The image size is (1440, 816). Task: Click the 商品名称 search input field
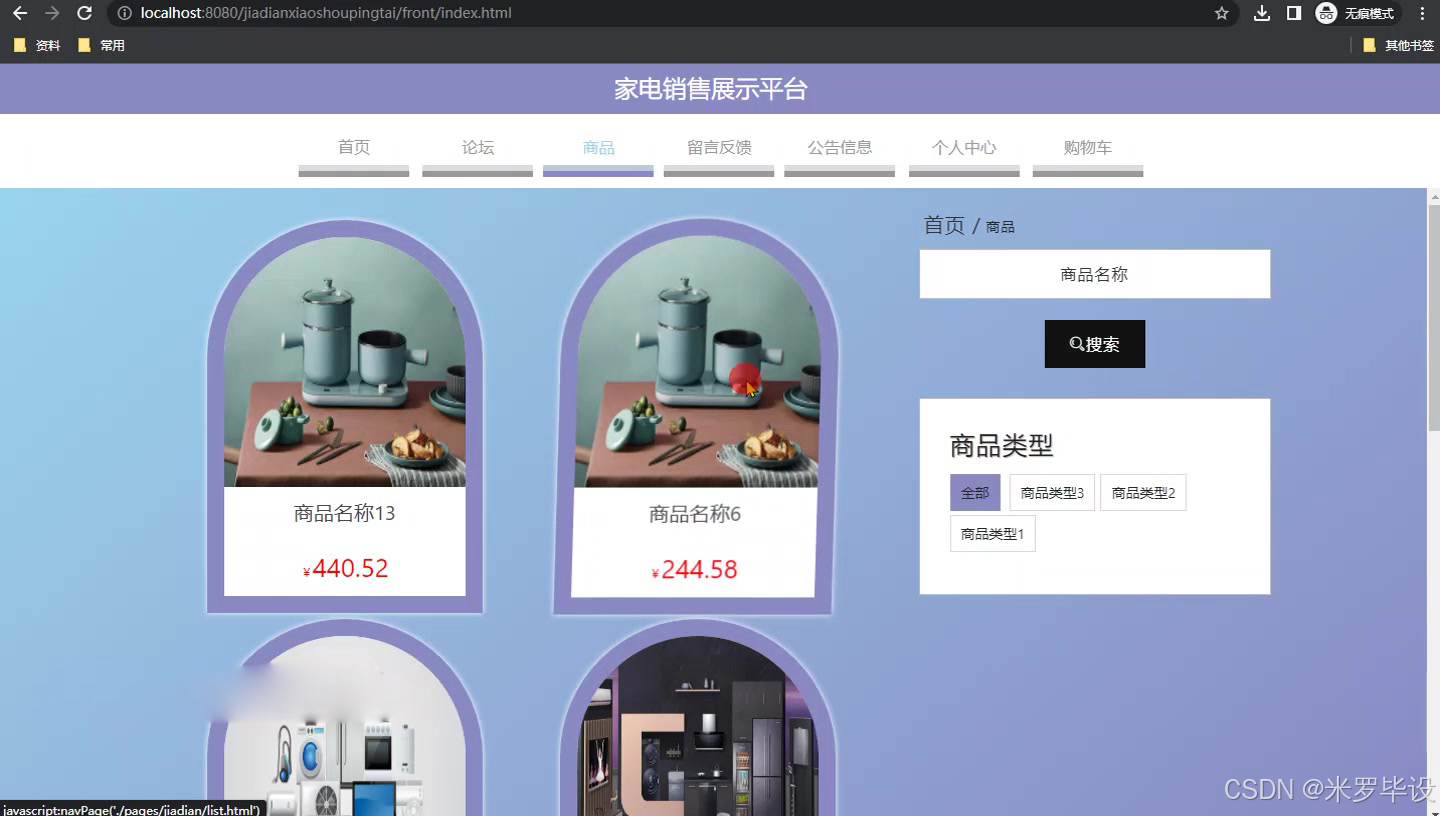1095,273
